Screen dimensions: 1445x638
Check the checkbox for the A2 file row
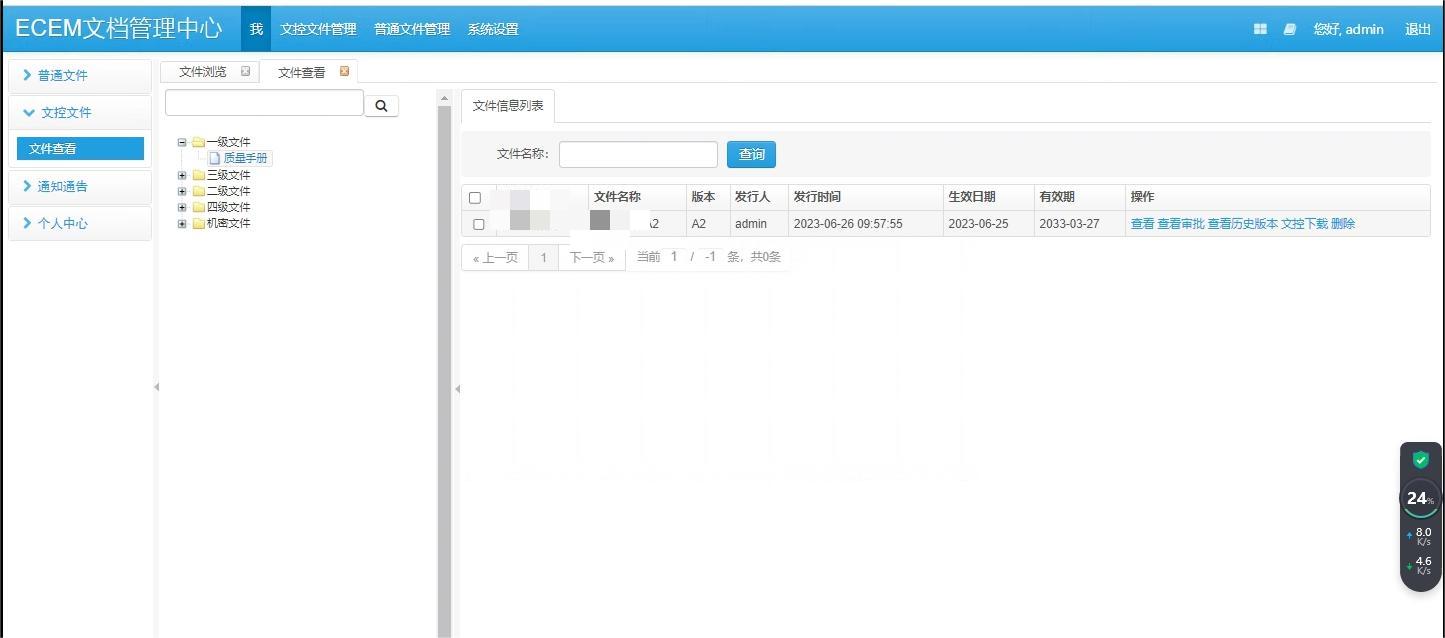pos(478,224)
